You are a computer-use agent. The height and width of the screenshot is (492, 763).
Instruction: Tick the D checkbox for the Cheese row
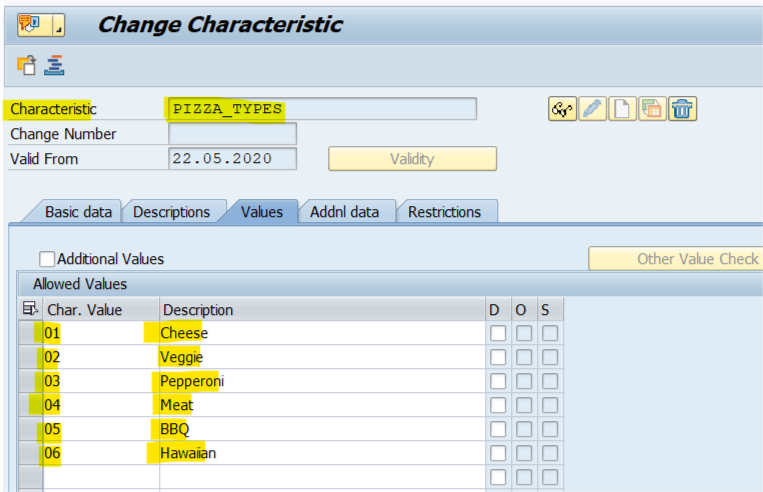click(498, 333)
